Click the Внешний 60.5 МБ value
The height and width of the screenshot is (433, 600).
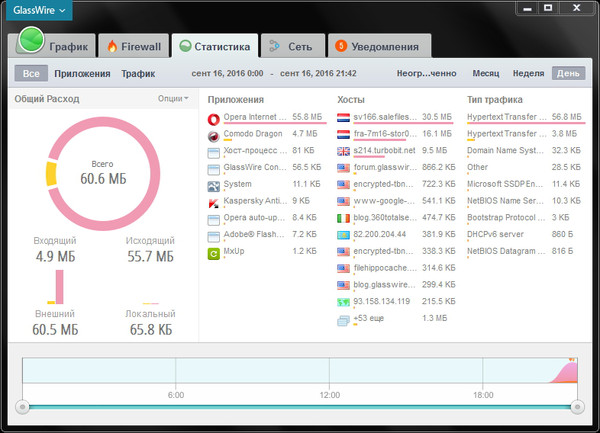coord(55,330)
